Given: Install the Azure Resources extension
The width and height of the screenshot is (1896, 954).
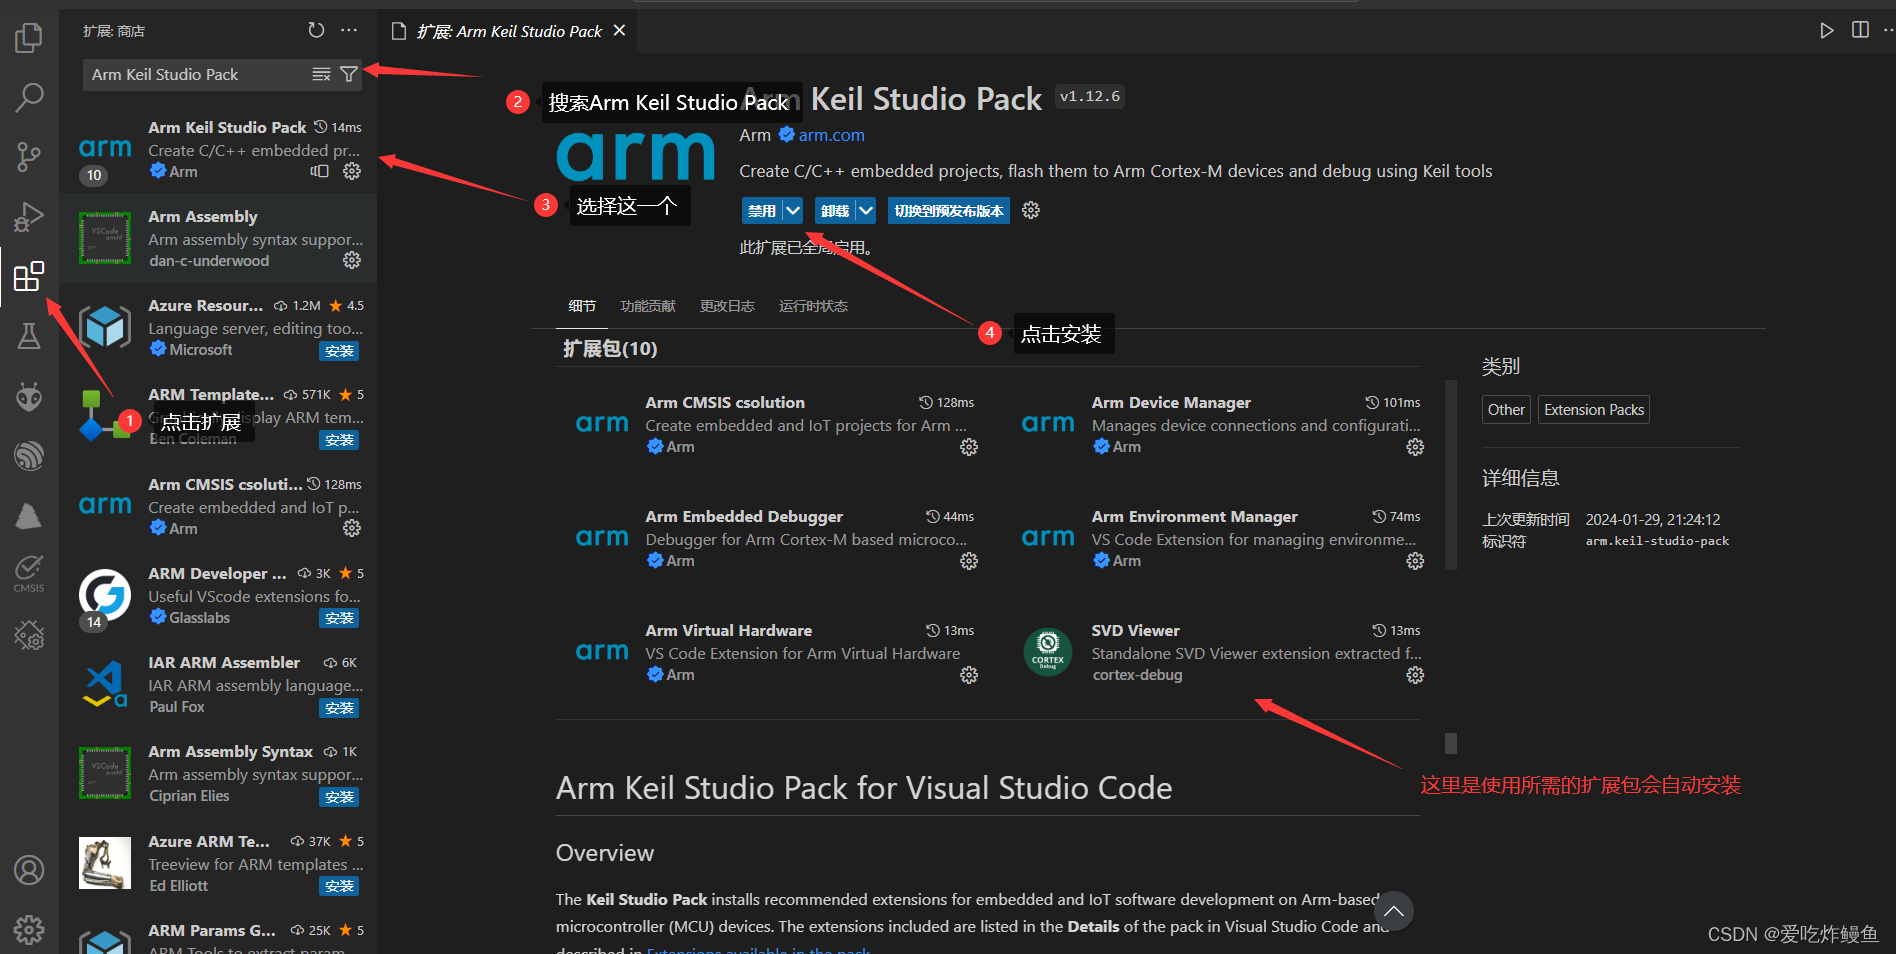Looking at the screenshot, I should pyautogui.click(x=339, y=351).
